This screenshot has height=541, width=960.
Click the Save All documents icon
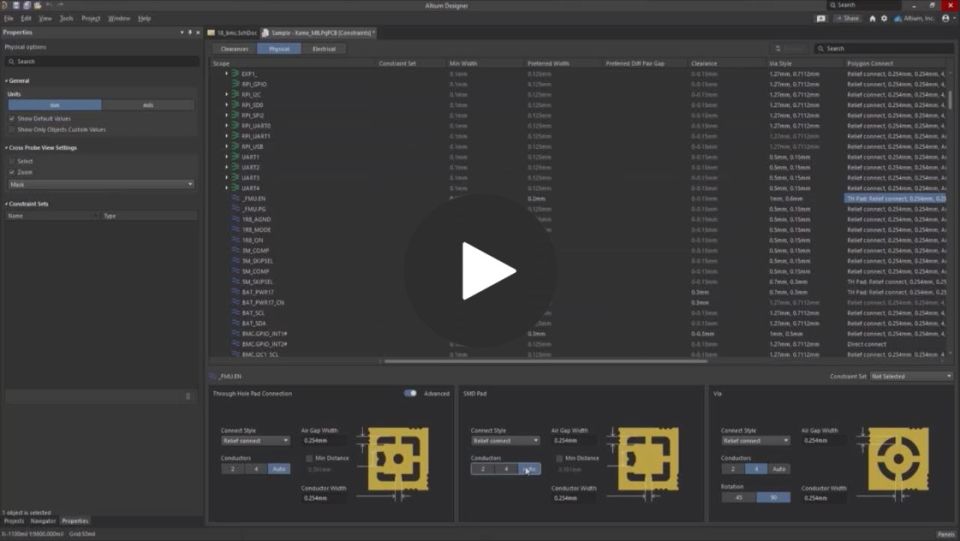(x=27, y=5)
